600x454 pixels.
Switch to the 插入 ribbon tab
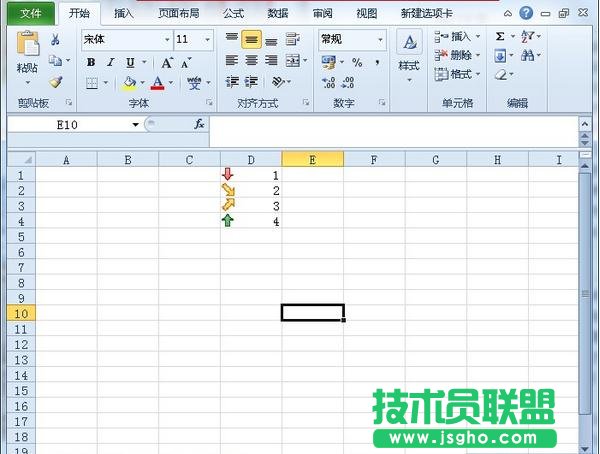coord(124,14)
